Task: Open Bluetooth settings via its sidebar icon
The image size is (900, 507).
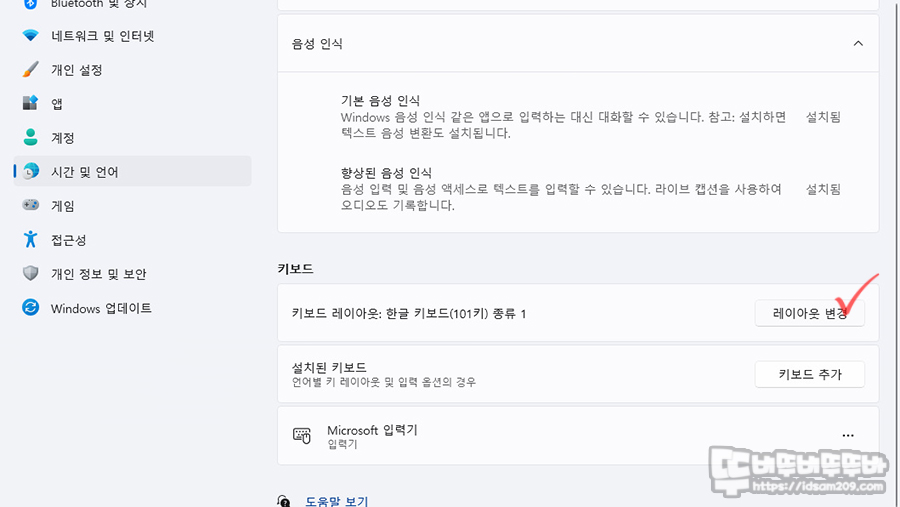Action: [x=30, y=4]
